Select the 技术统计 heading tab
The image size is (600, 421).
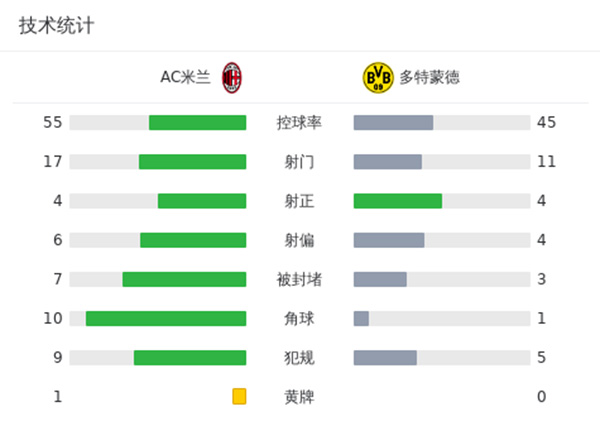[x=56, y=26]
